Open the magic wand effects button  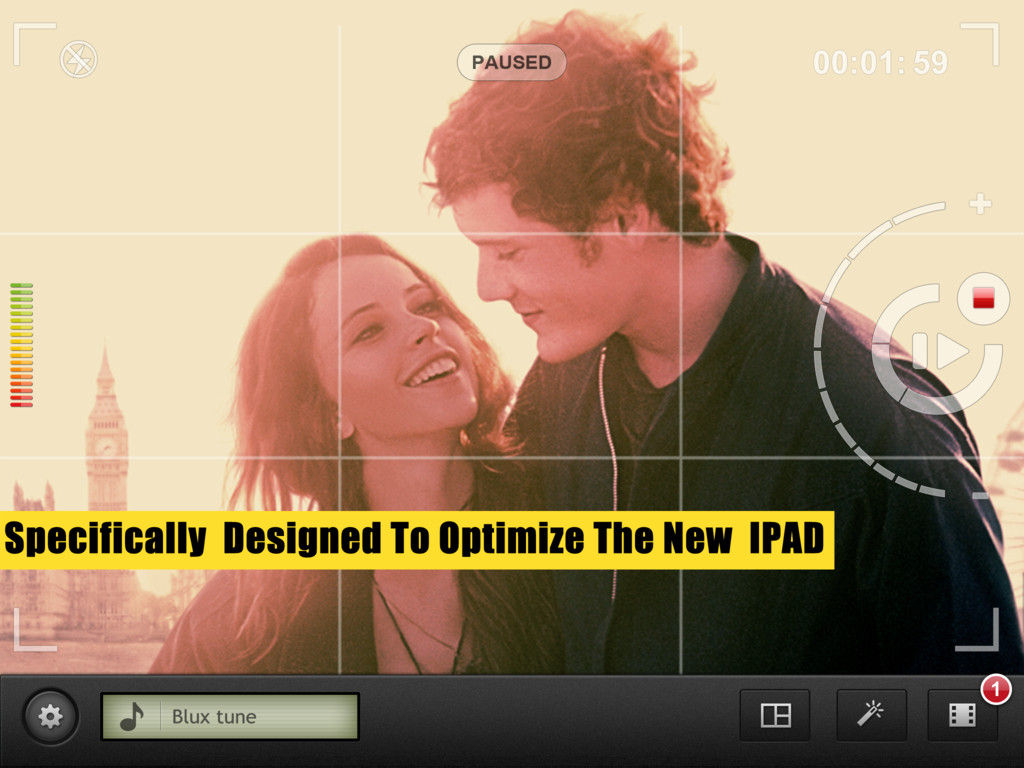coord(871,715)
